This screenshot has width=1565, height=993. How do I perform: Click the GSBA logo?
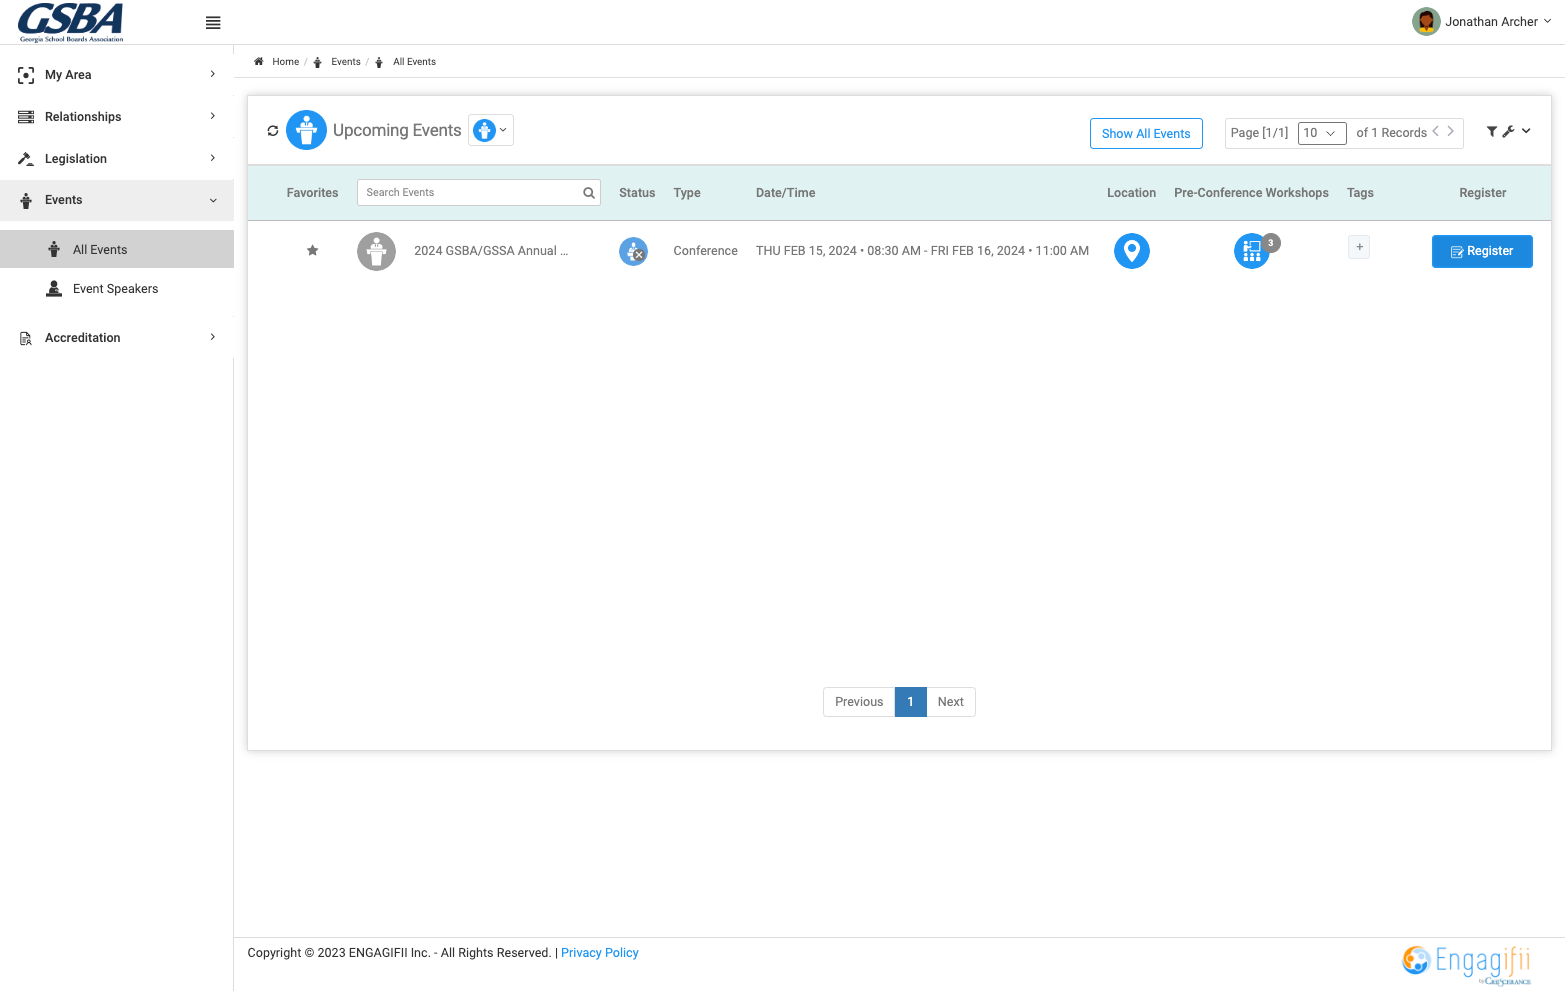click(71, 22)
